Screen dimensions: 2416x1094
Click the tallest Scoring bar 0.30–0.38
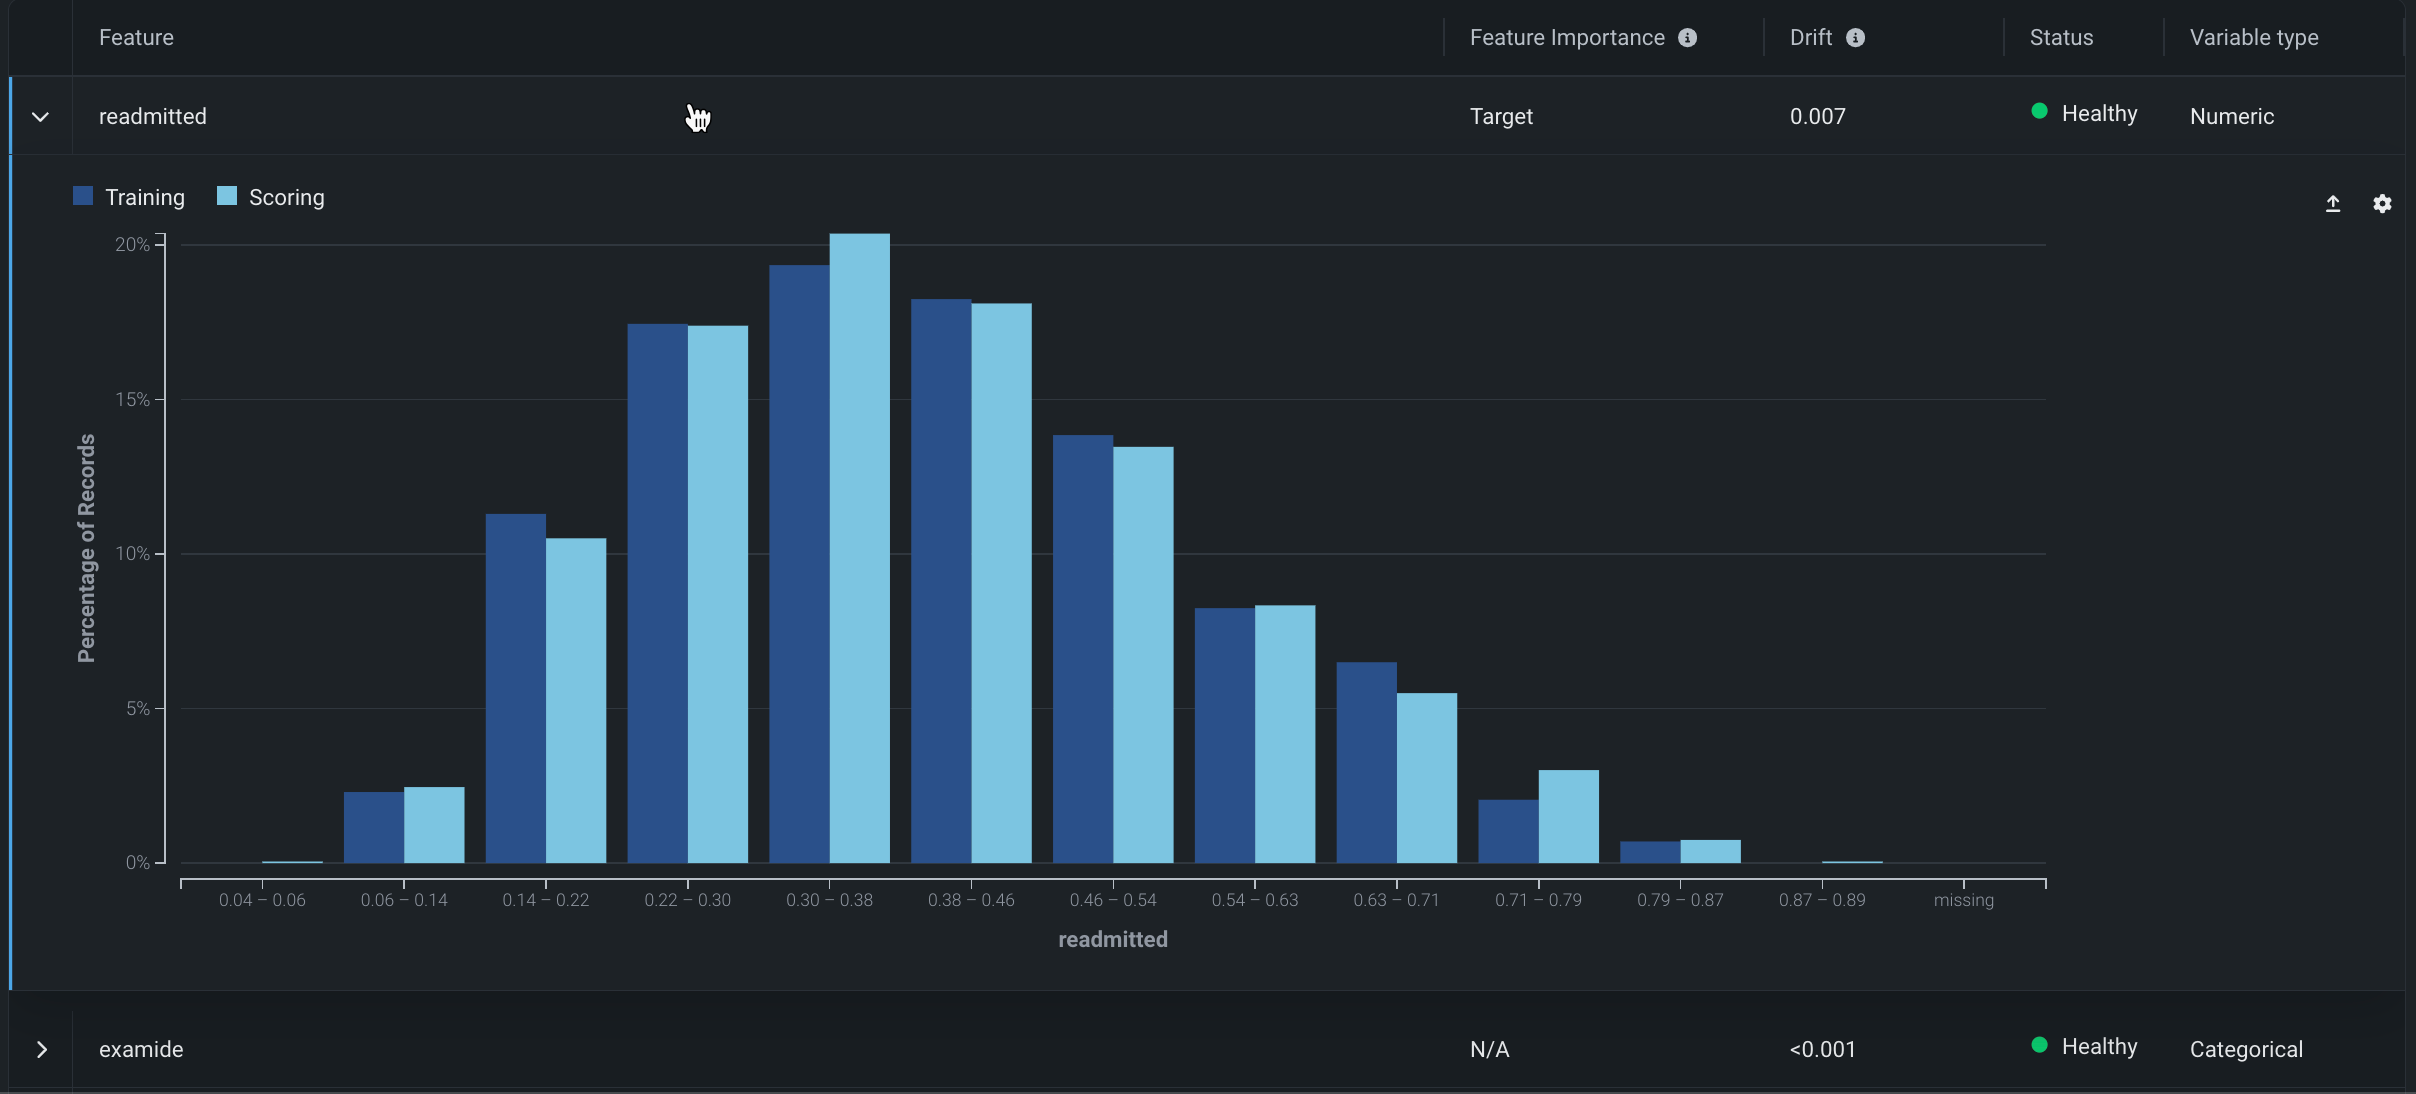tap(859, 550)
